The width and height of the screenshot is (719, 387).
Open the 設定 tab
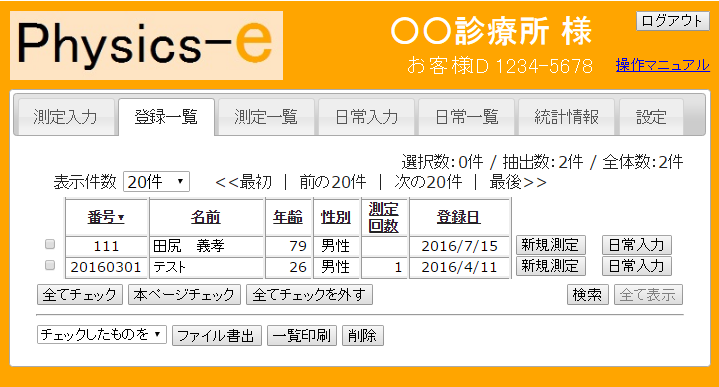pos(651,117)
